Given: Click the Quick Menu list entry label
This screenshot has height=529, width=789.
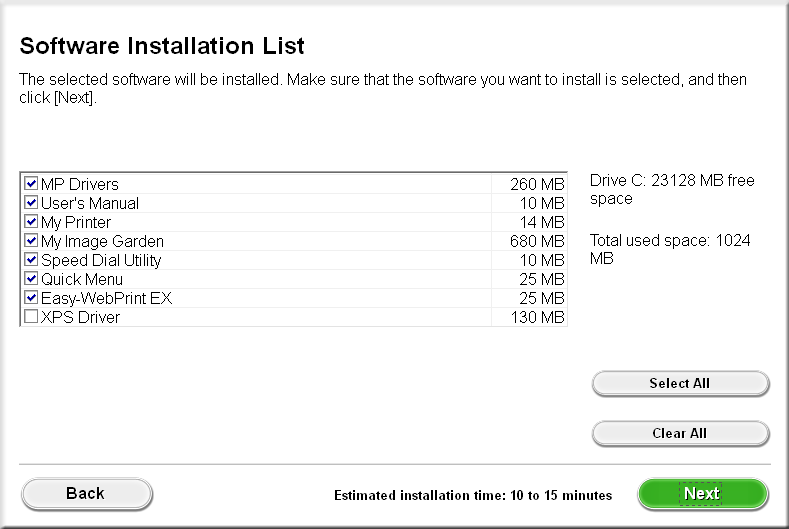Looking at the screenshot, I should 82,279.
